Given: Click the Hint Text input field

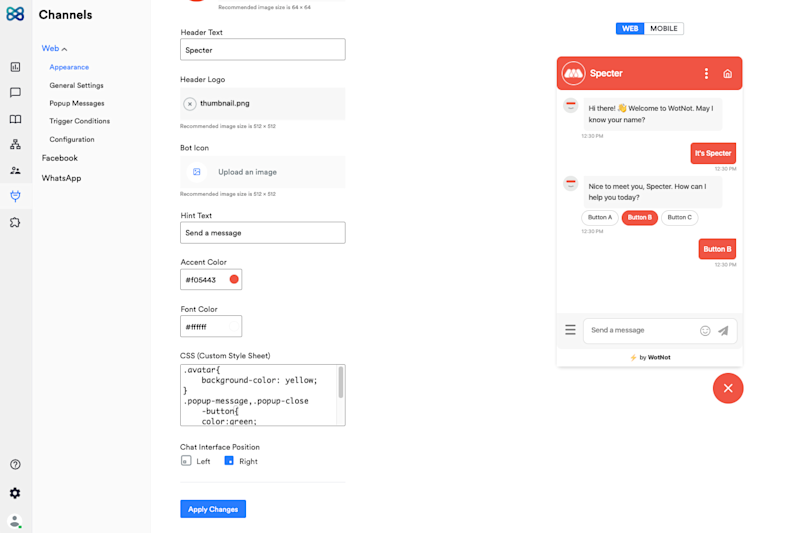Looking at the screenshot, I should click(263, 233).
